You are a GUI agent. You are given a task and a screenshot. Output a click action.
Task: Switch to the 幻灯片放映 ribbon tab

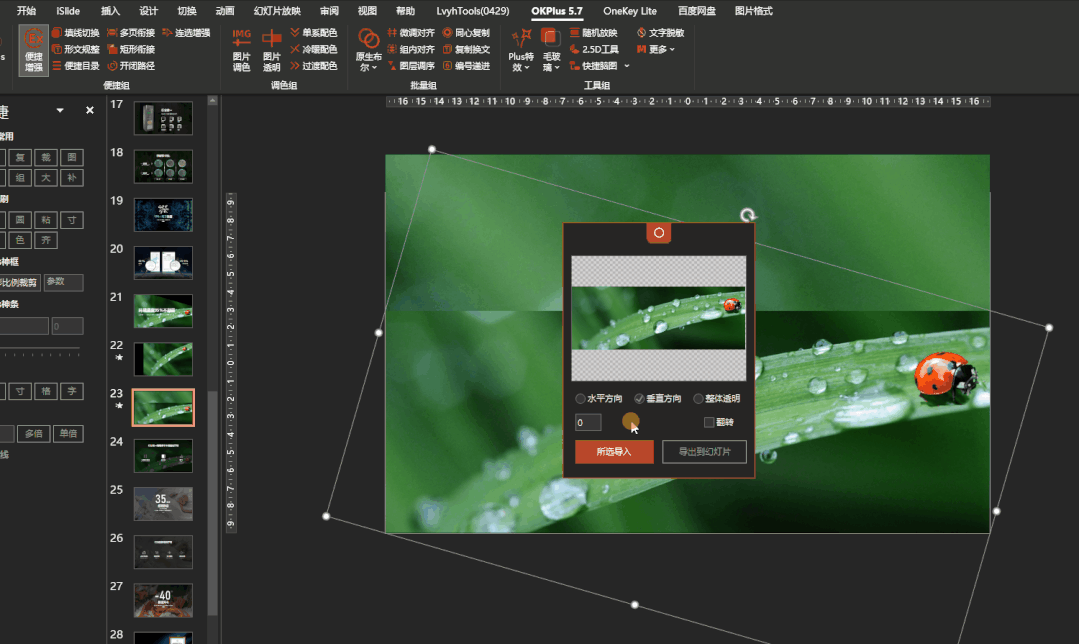pyautogui.click(x=277, y=11)
